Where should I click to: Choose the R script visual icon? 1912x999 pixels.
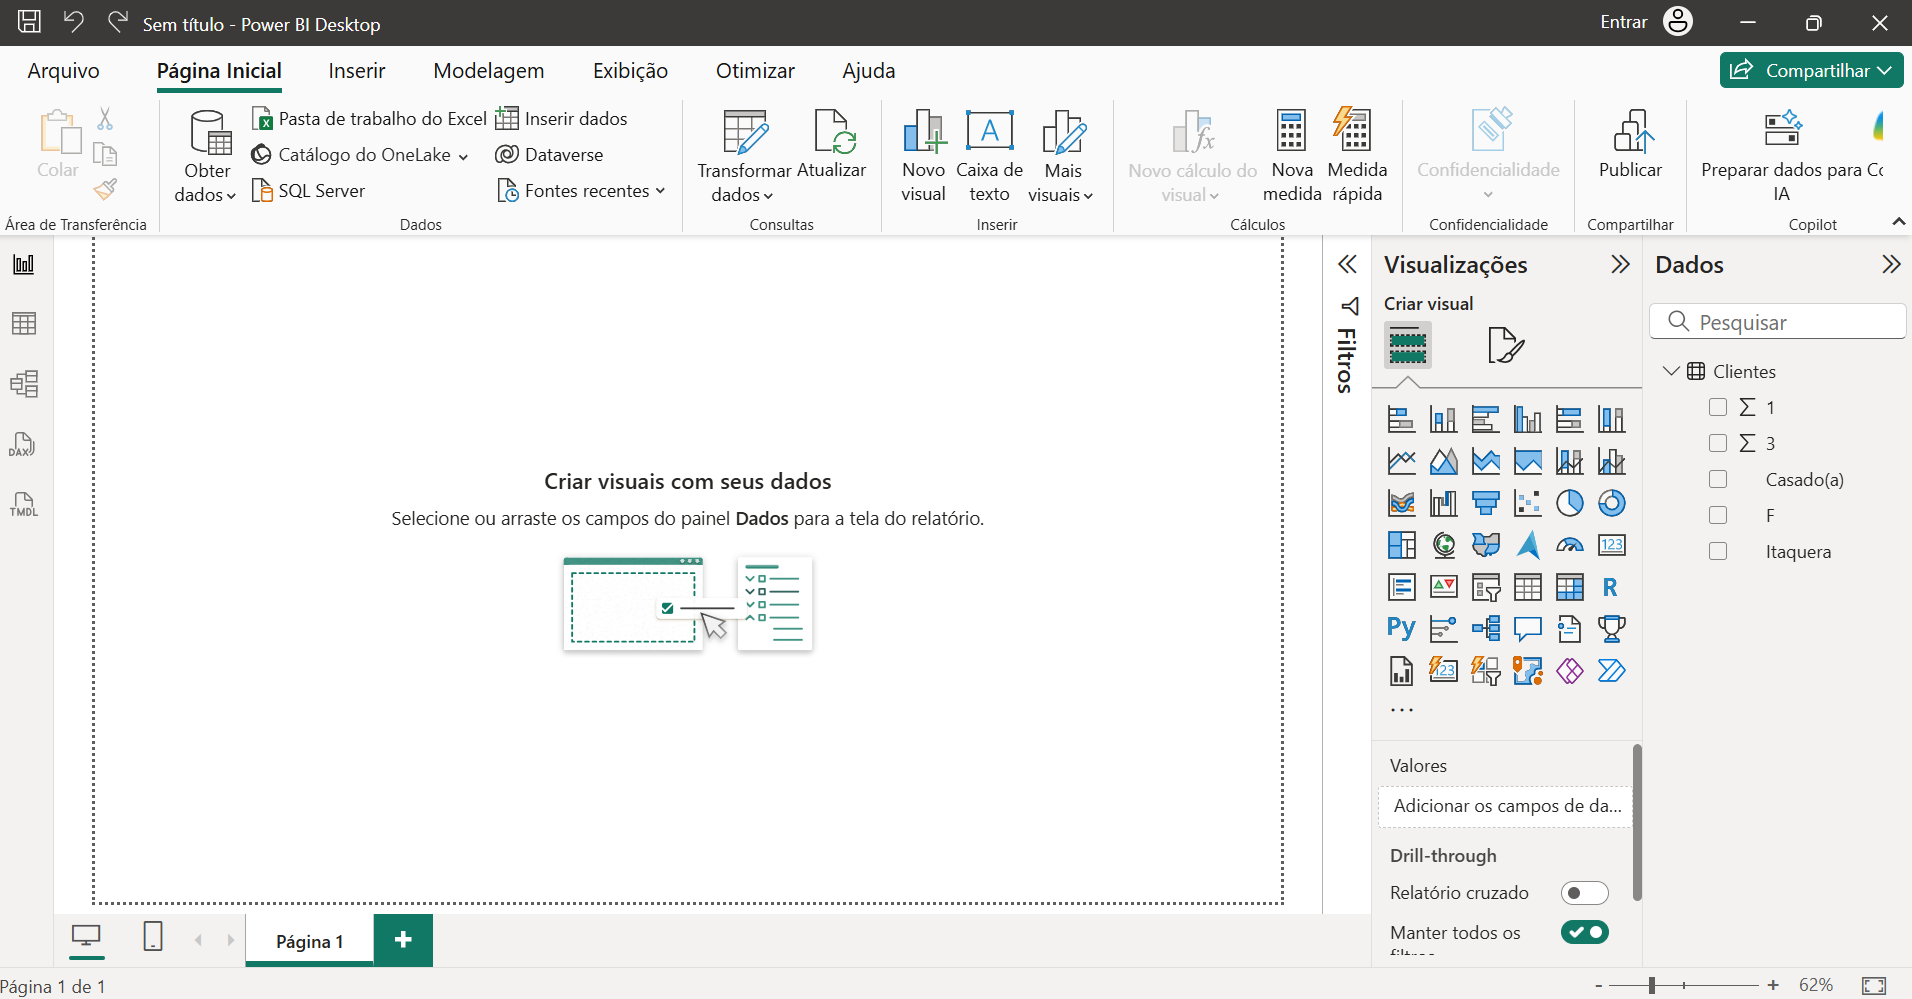tap(1612, 587)
